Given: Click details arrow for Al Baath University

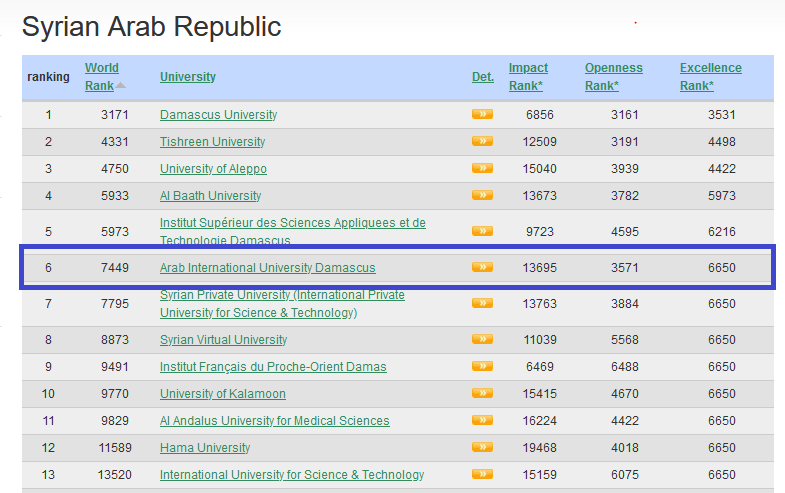Looking at the screenshot, I should (482, 195).
